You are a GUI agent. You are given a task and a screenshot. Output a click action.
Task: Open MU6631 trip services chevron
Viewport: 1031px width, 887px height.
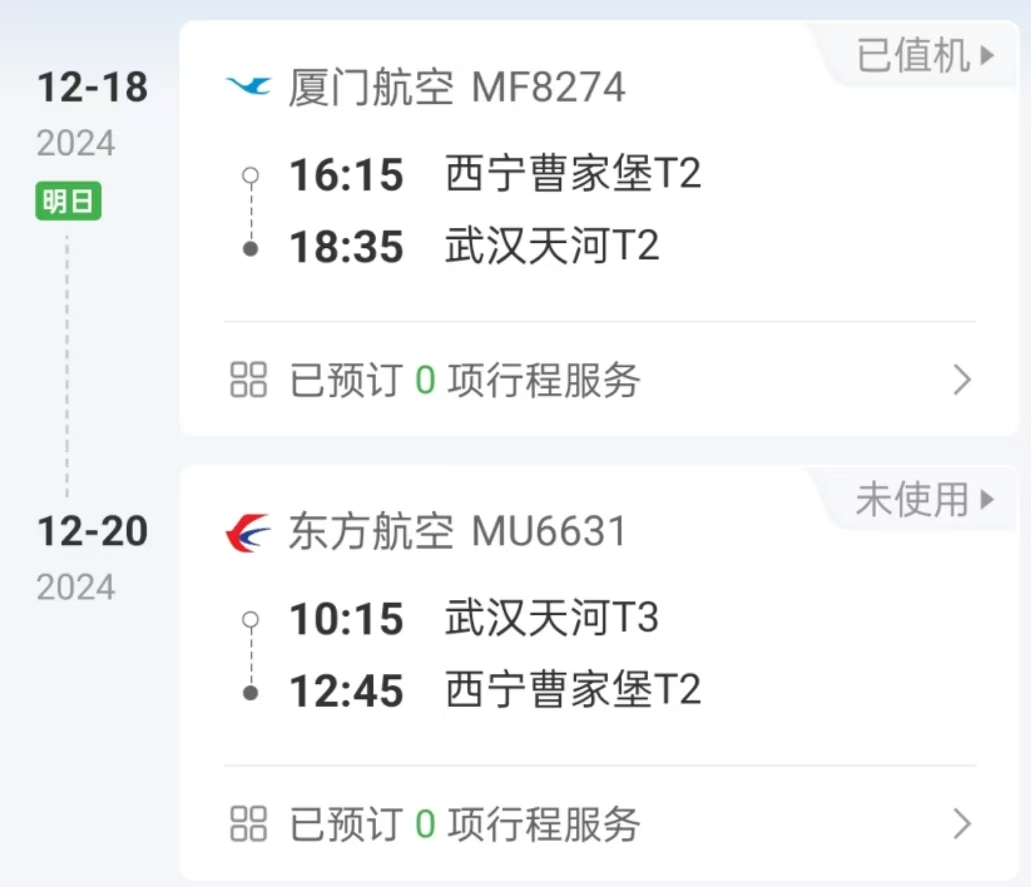[x=962, y=824]
